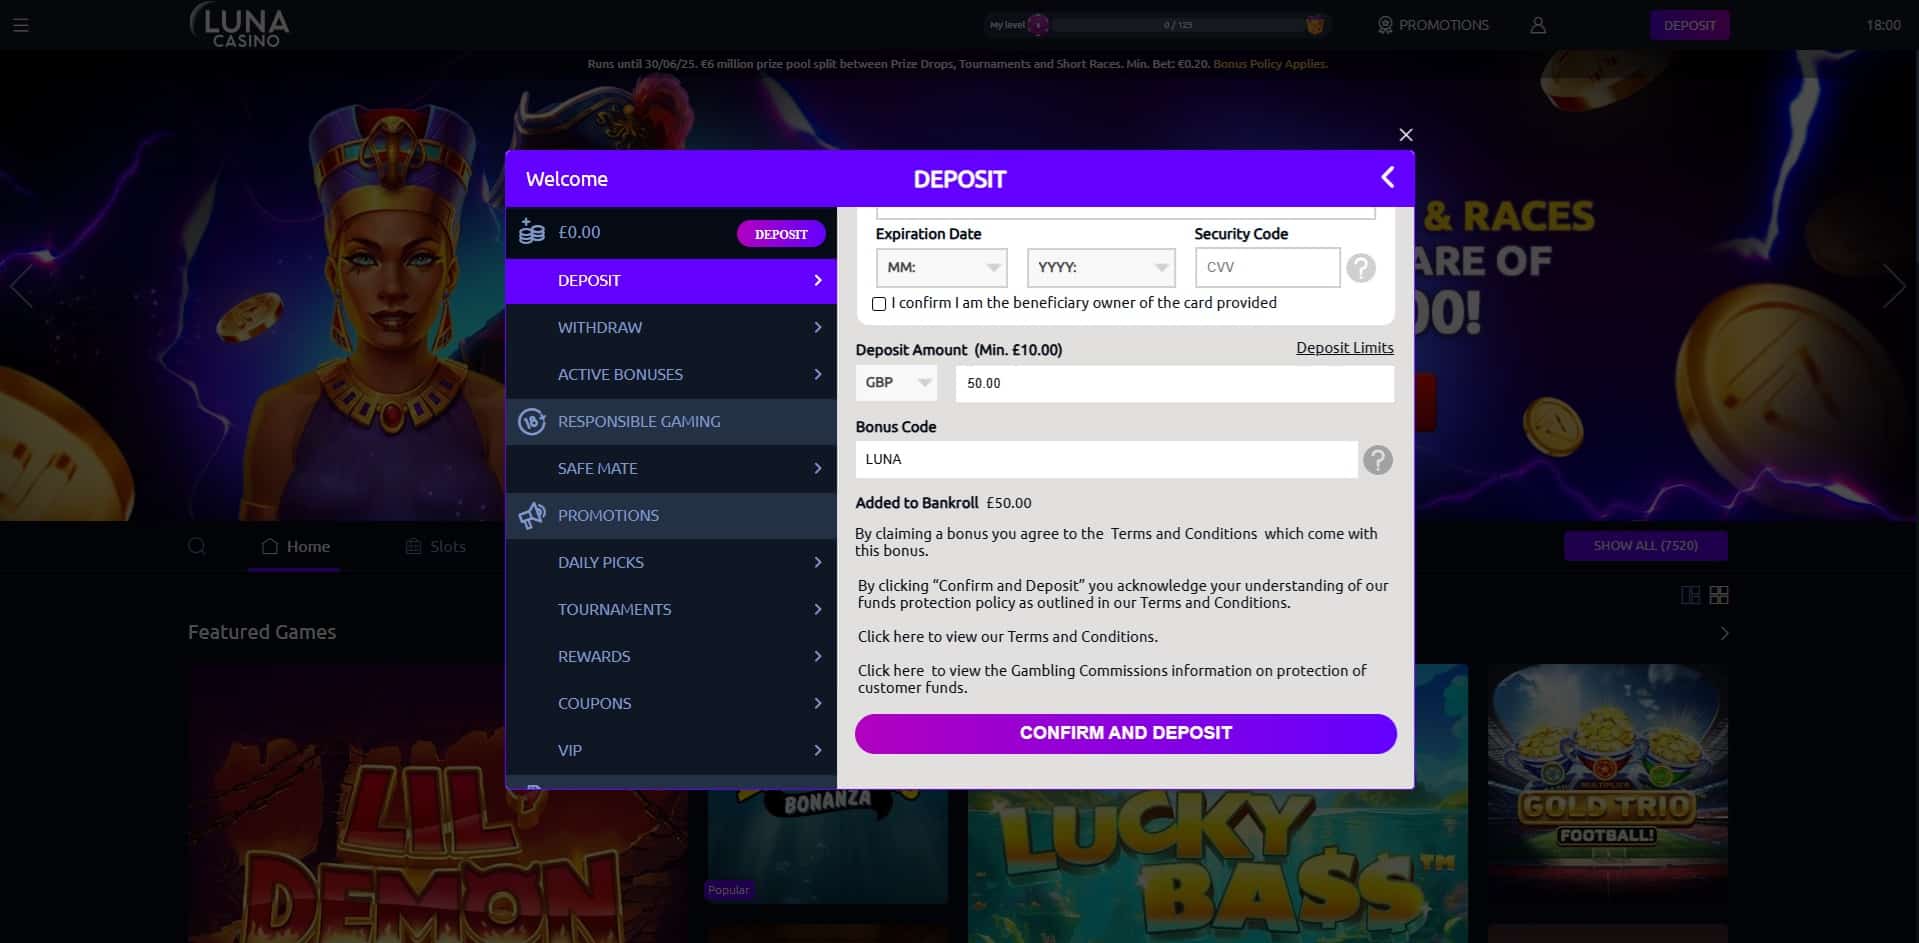Switch to the Slots tab
The width and height of the screenshot is (1919, 943).
coord(435,547)
